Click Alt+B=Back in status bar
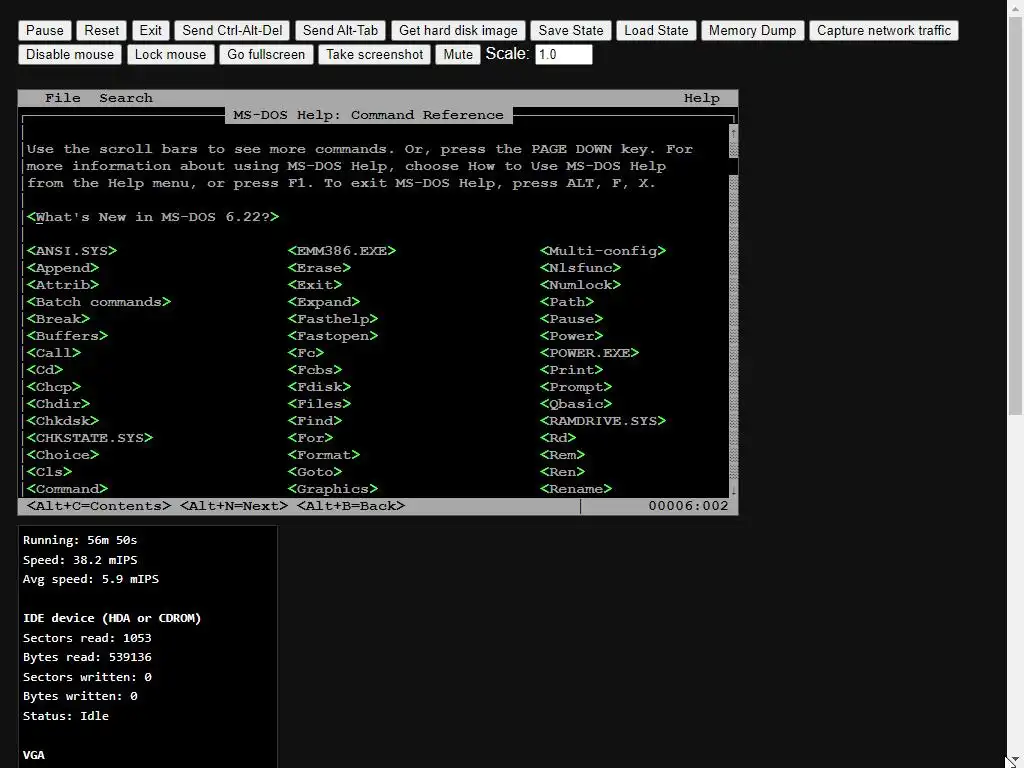This screenshot has width=1024, height=768. [x=351, y=506]
